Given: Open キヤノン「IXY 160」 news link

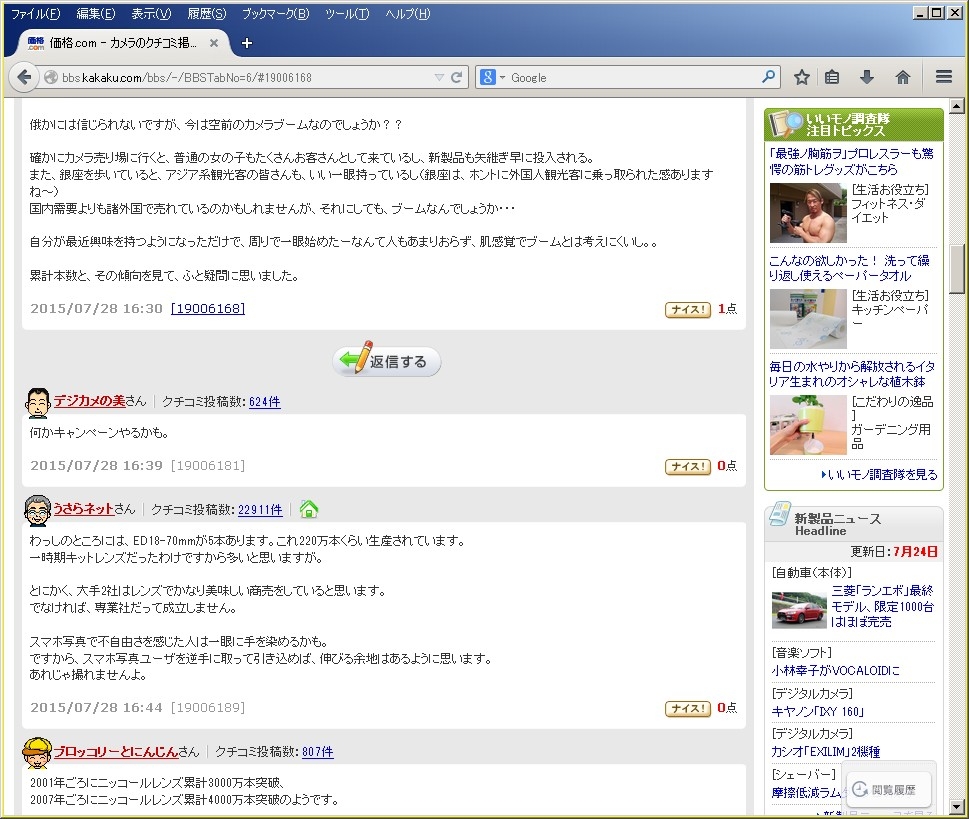Looking at the screenshot, I should click(x=818, y=711).
